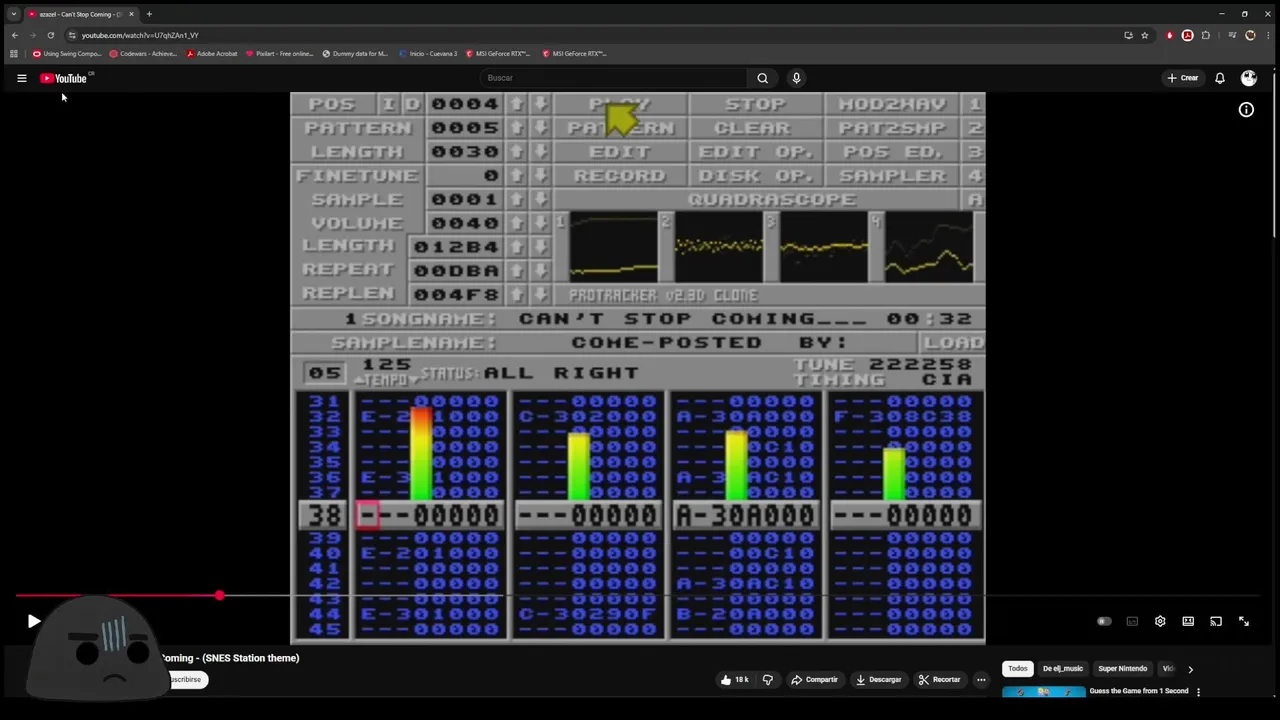Select the Todos filter chip
Viewport: 1280px width, 720px height.
[x=1017, y=669]
